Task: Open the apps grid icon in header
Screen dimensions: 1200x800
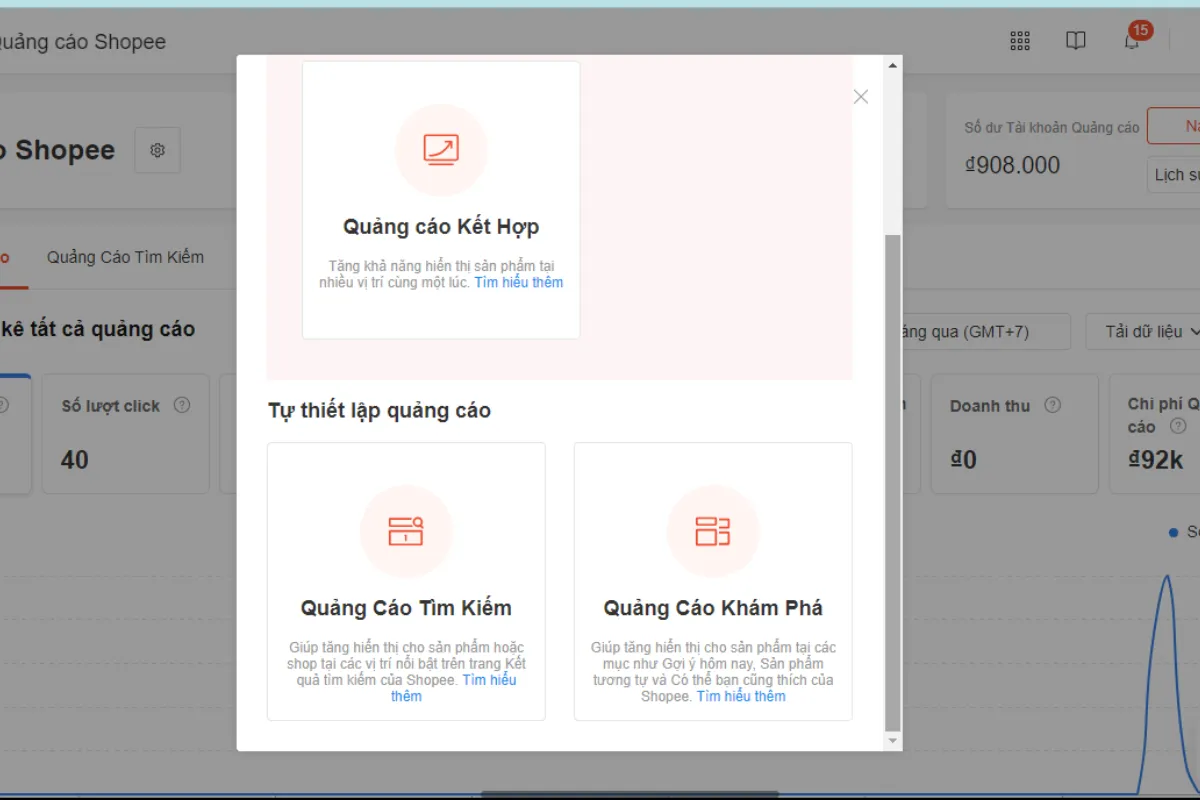Action: (x=1020, y=41)
